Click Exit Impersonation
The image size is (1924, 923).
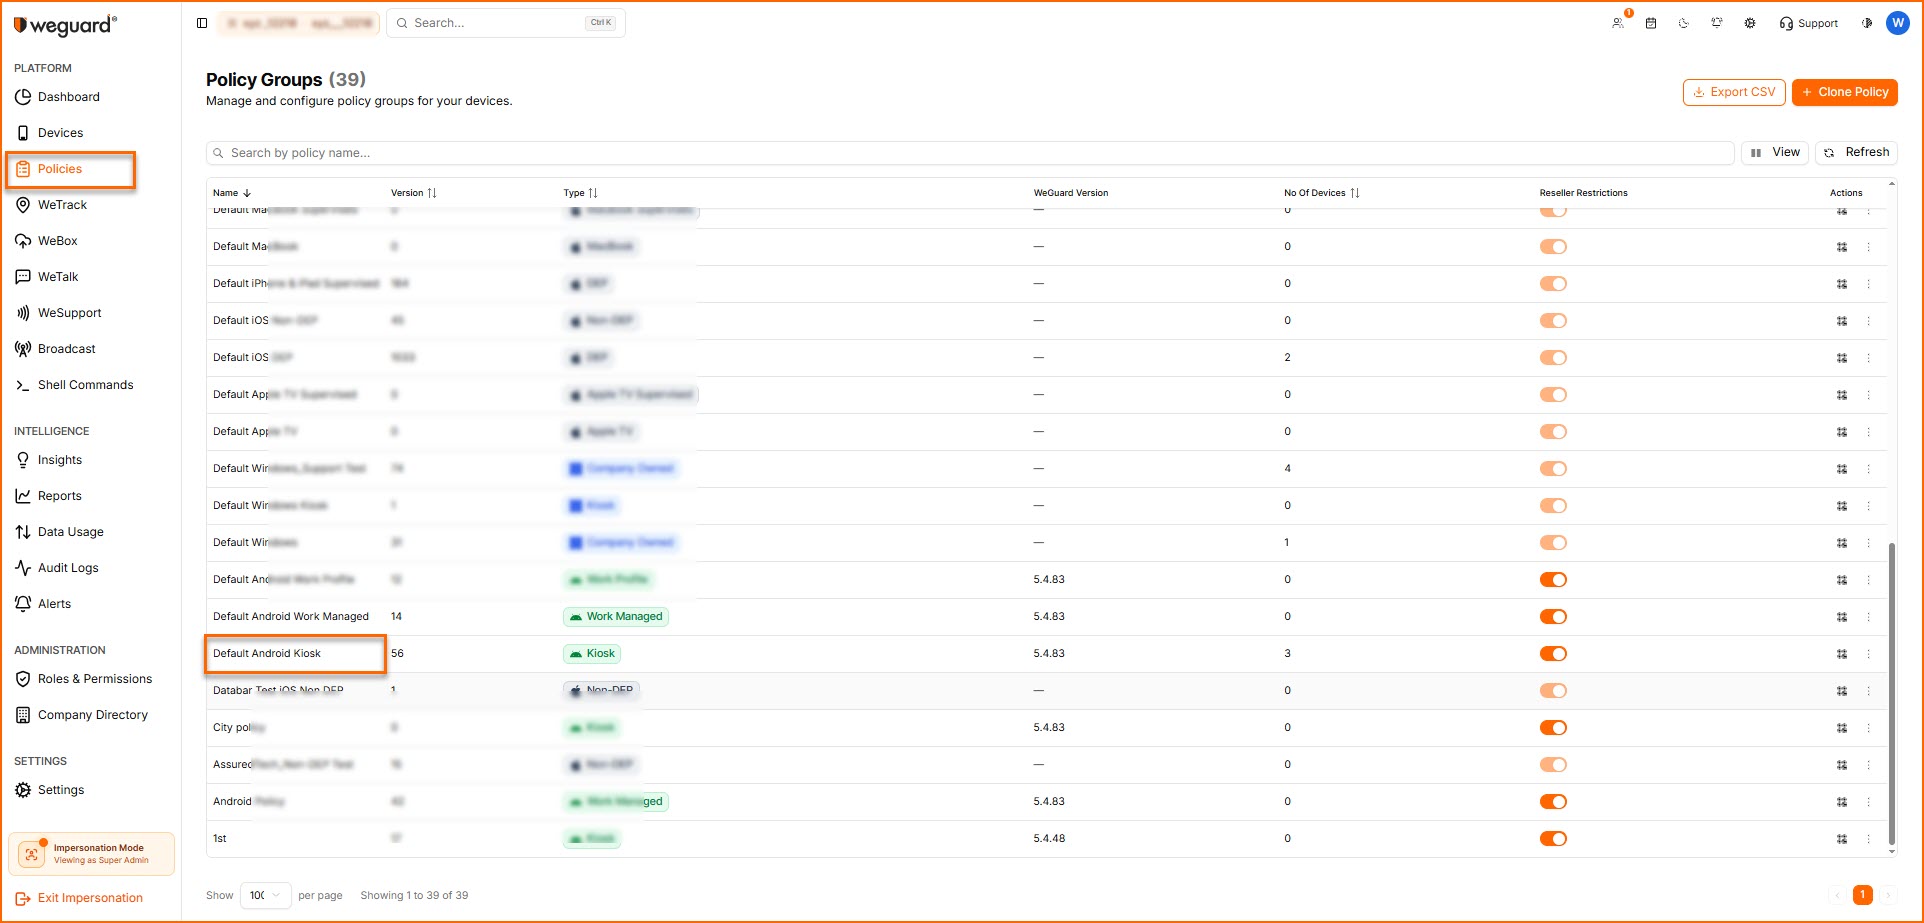point(79,898)
